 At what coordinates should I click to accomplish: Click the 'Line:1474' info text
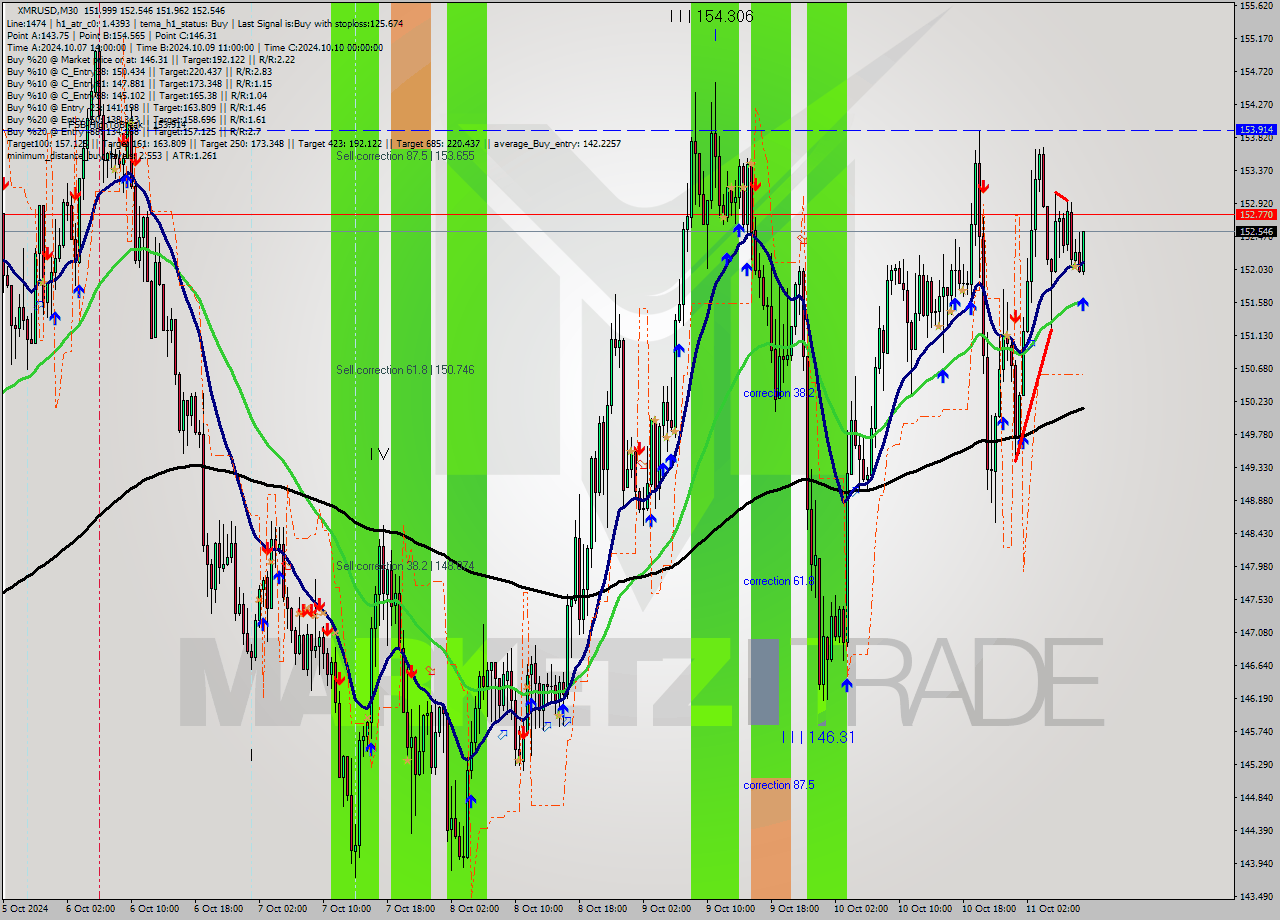pyautogui.click(x=26, y=22)
